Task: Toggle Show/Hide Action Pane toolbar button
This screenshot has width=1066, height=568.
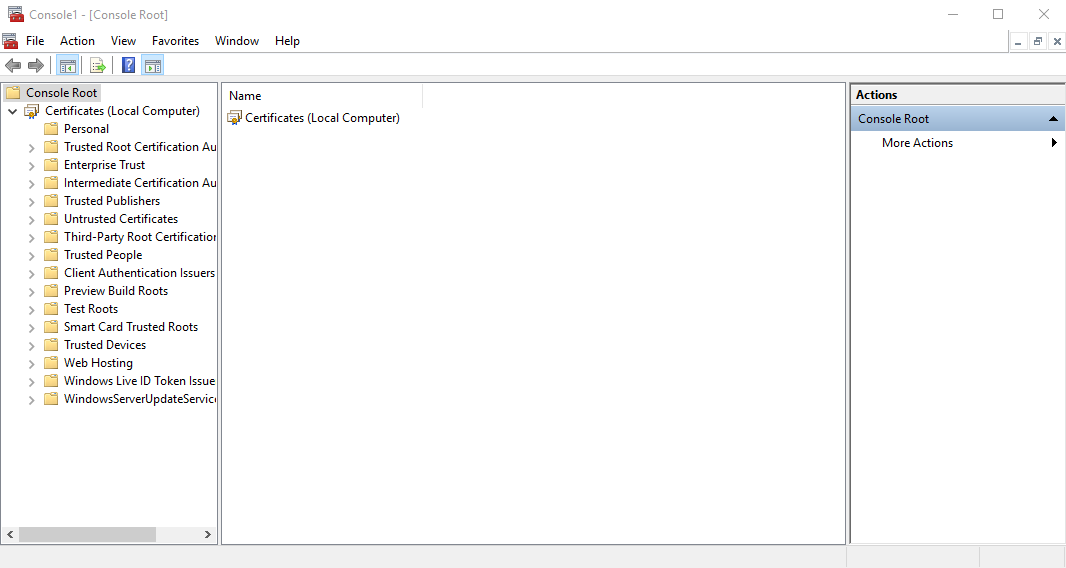Action: [x=152, y=66]
